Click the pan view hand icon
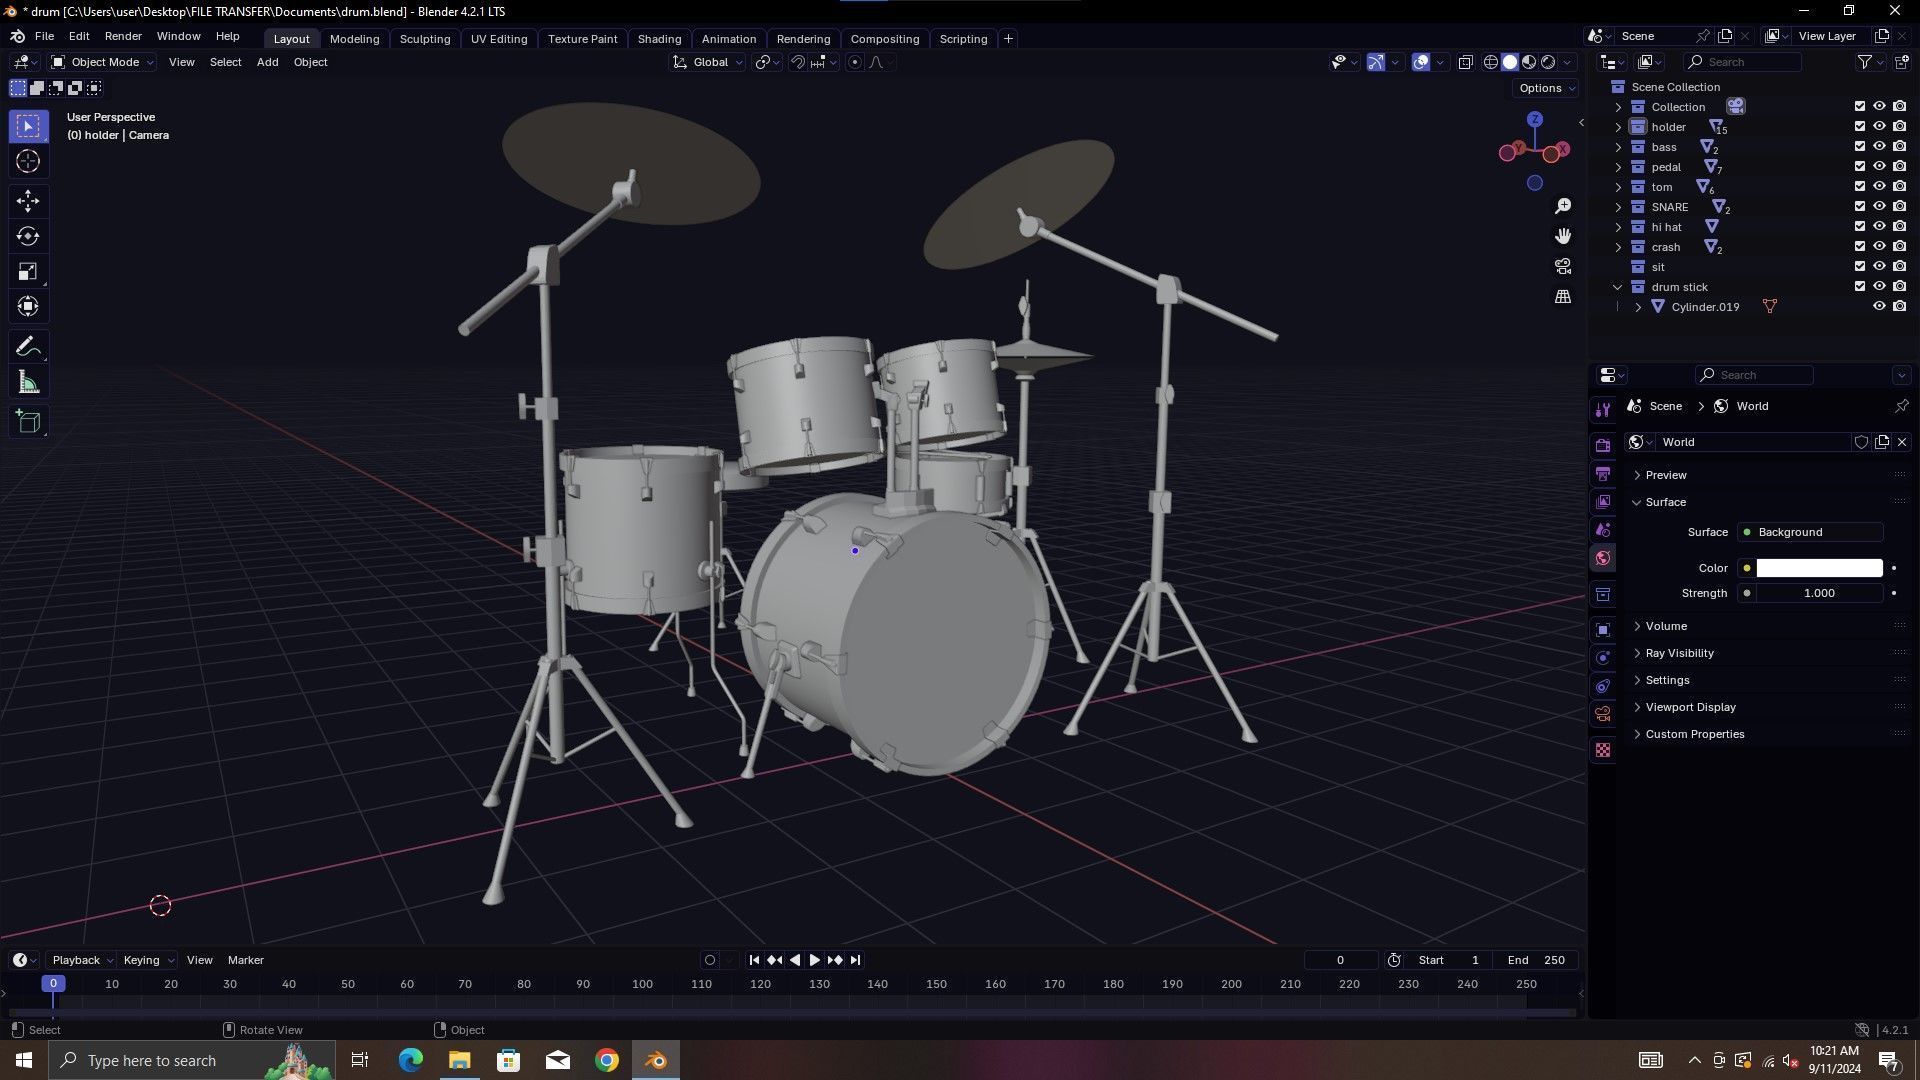Screen dimensions: 1920x1080 point(1563,236)
